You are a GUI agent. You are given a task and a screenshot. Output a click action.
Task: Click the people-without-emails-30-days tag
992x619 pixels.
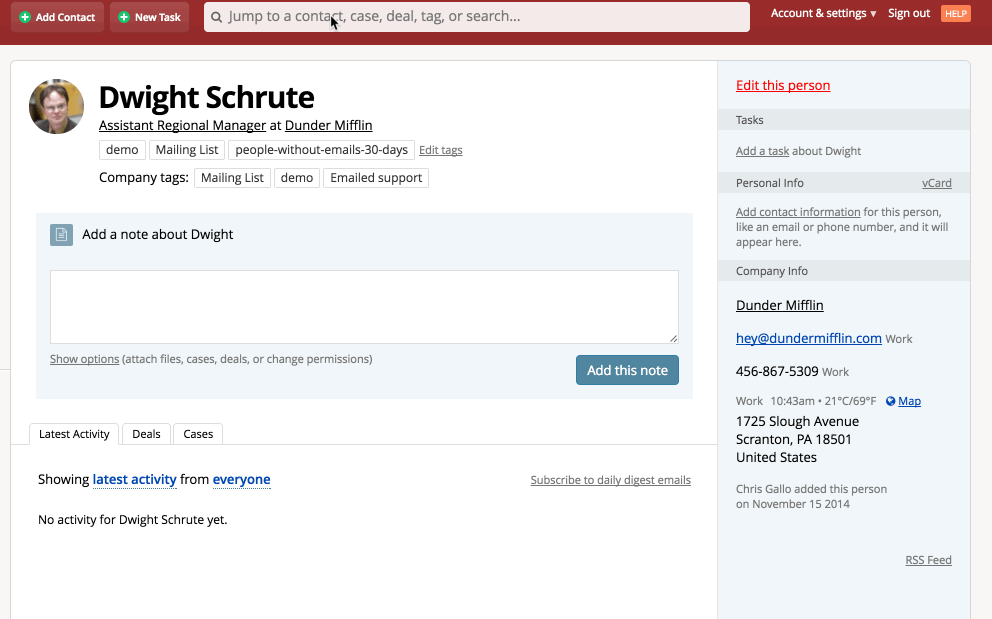click(x=321, y=150)
